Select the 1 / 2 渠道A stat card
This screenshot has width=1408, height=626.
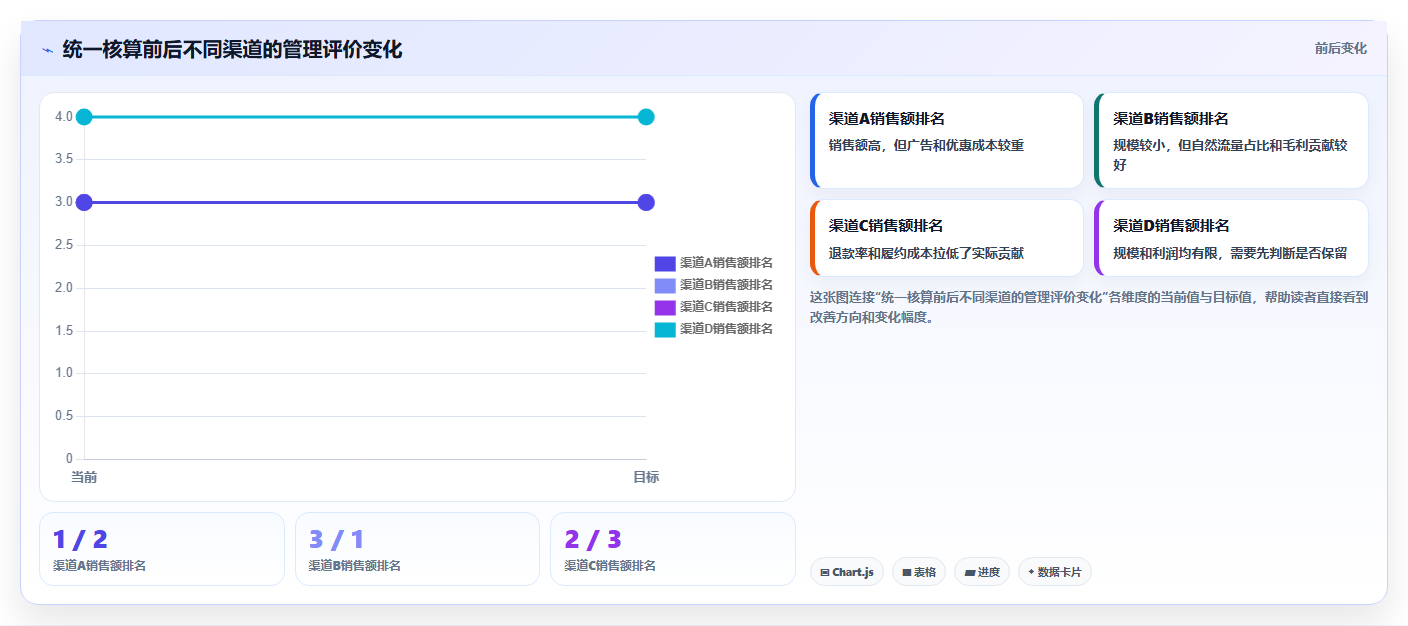coord(162,549)
